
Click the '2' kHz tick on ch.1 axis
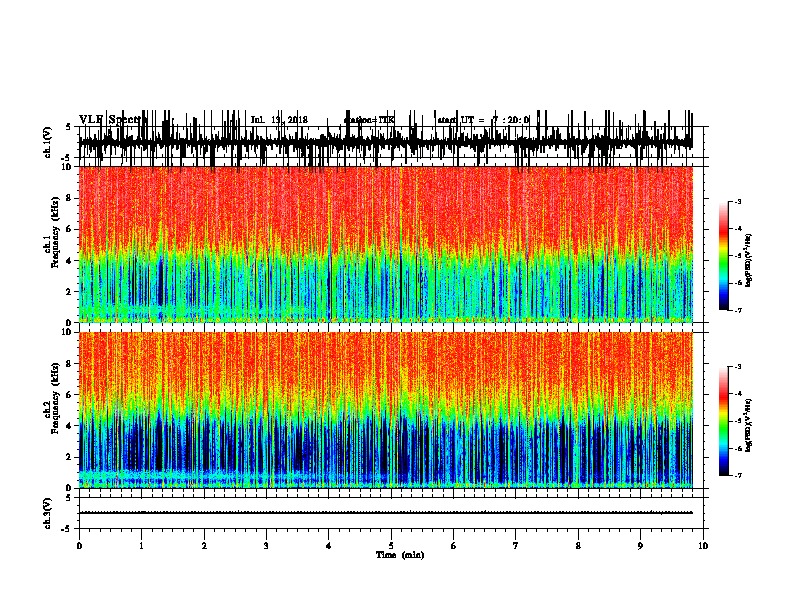pos(70,291)
